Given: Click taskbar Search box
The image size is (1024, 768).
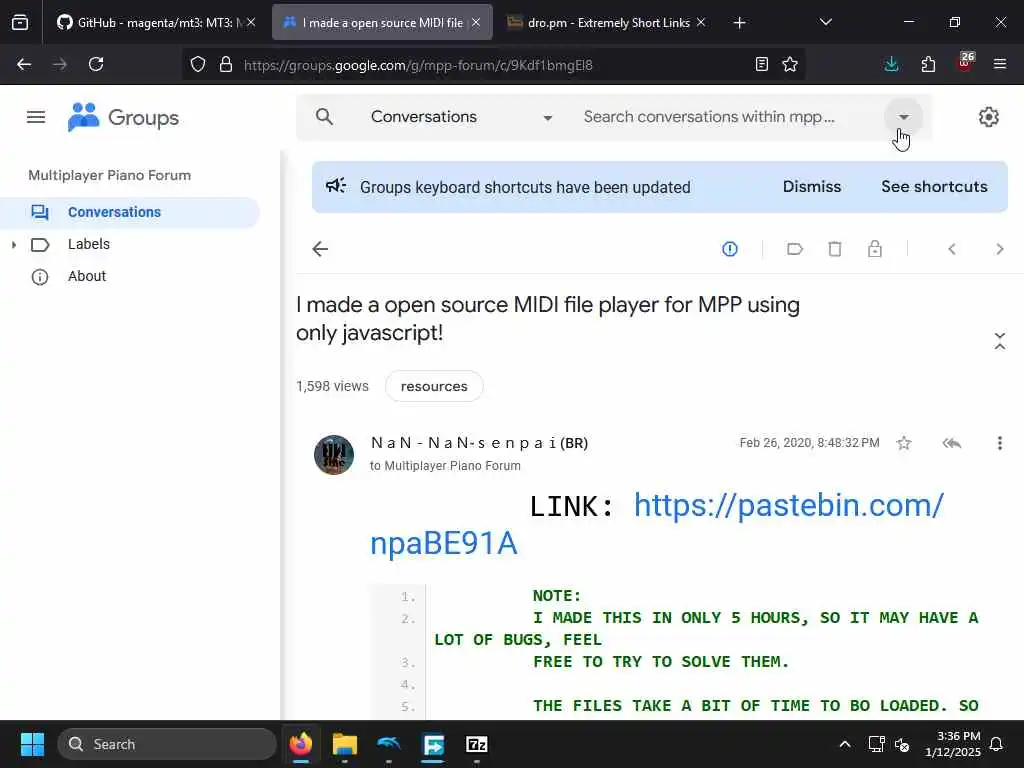Looking at the screenshot, I should coord(168,744).
